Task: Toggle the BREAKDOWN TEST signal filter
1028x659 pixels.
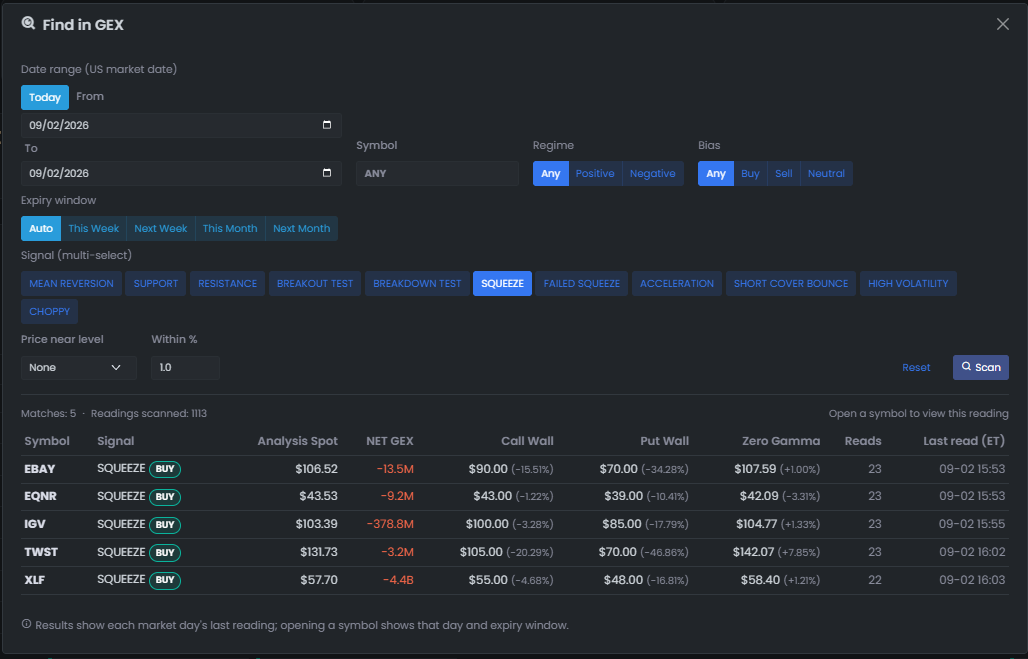Action: [417, 283]
